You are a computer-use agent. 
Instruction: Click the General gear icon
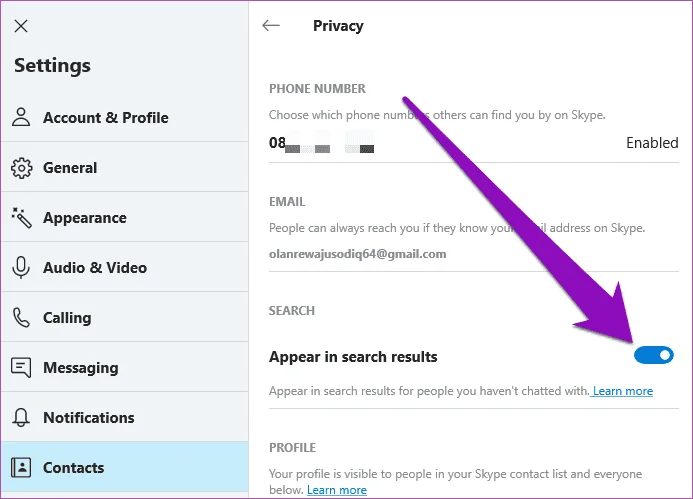coord(21,168)
